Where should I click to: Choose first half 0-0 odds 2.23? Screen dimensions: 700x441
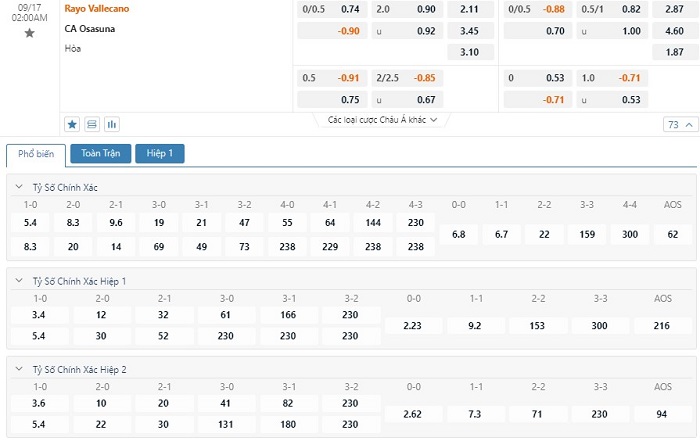412,326
